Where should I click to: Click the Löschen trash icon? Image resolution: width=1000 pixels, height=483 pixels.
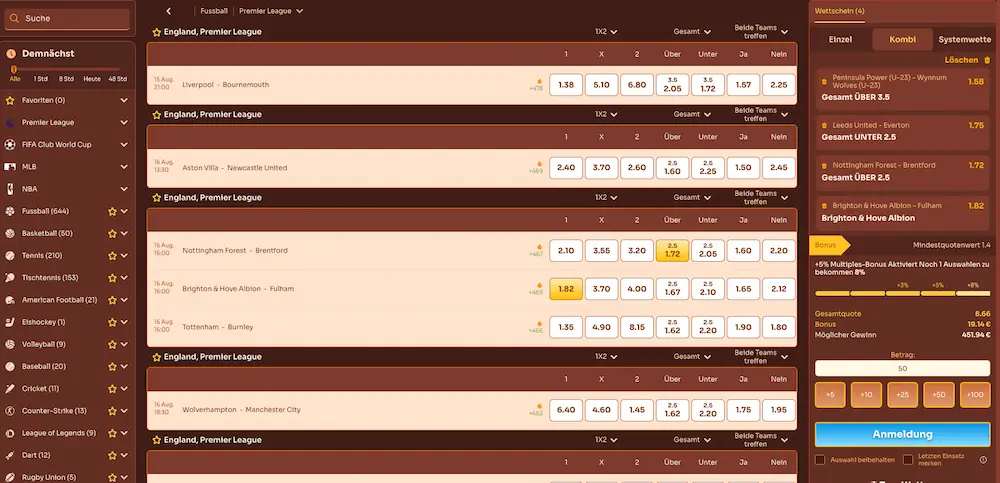[x=987, y=60]
